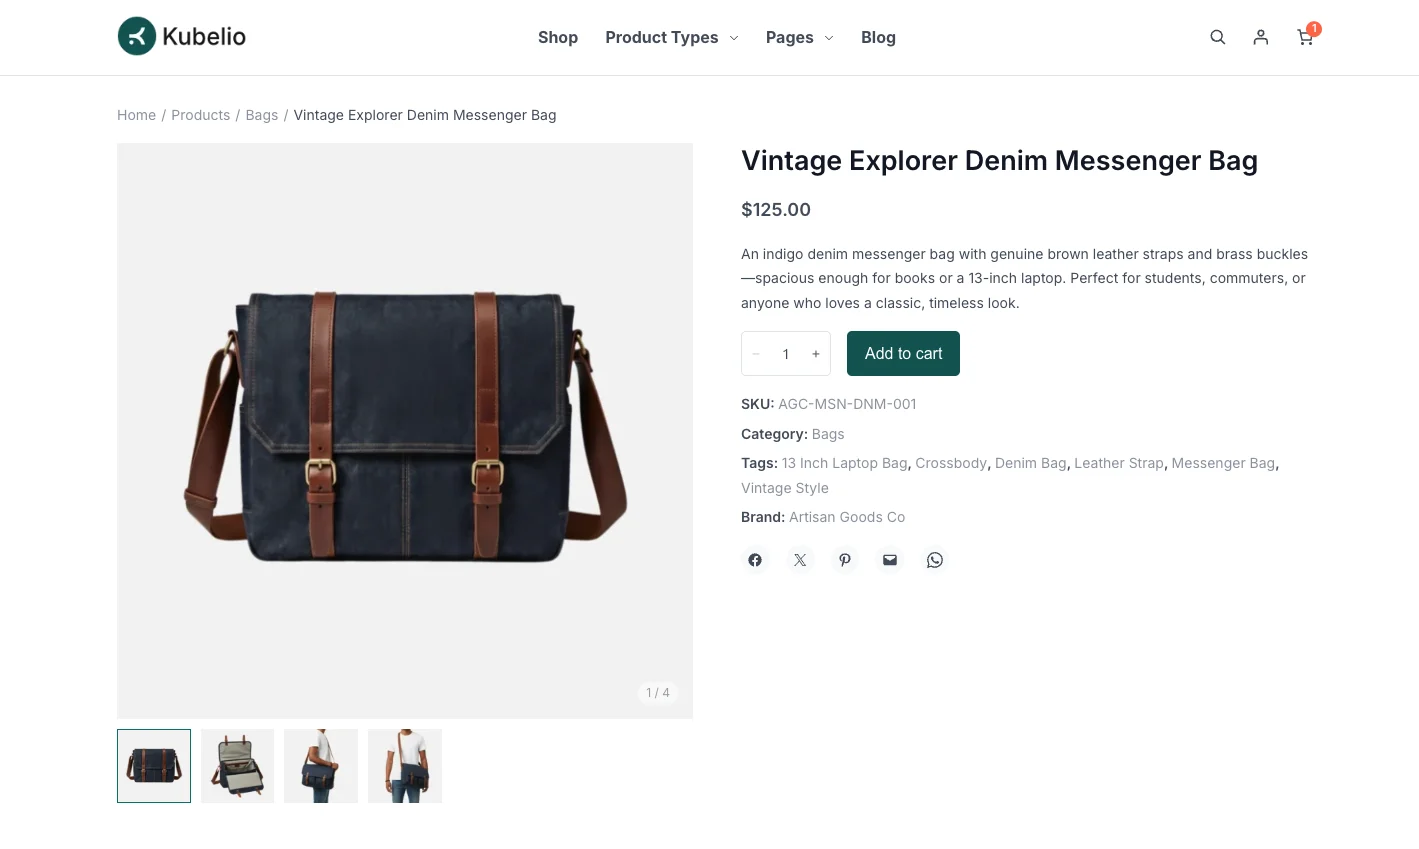Share product on WhatsApp

click(935, 559)
